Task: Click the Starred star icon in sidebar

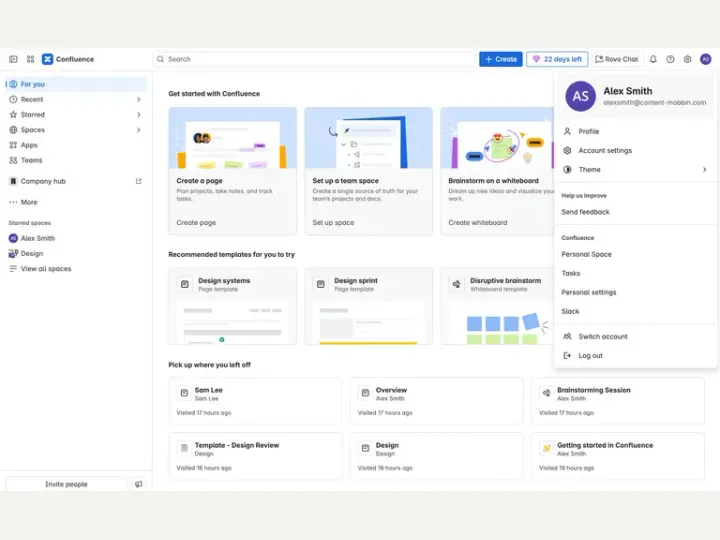Action: tap(13, 114)
